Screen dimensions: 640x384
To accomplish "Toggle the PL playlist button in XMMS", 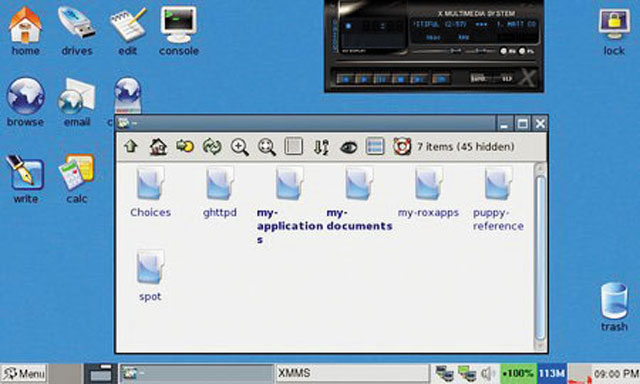I will tap(526, 51).
